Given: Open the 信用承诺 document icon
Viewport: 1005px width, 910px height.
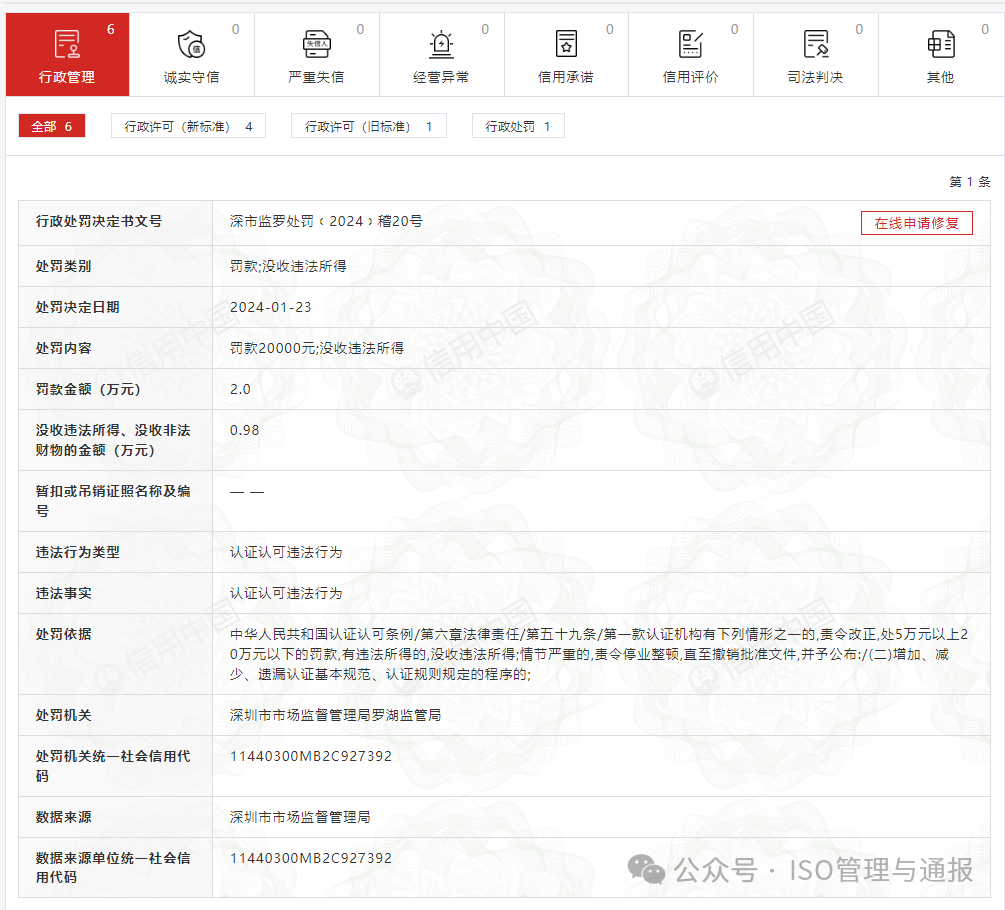Looking at the screenshot, I should pyautogui.click(x=566, y=44).
